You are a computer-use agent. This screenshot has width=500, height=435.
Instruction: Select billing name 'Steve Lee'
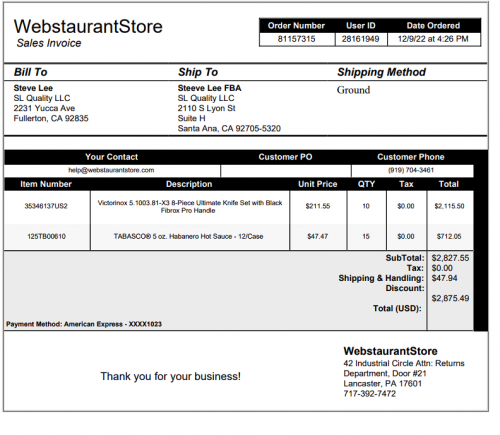point(33,88)
